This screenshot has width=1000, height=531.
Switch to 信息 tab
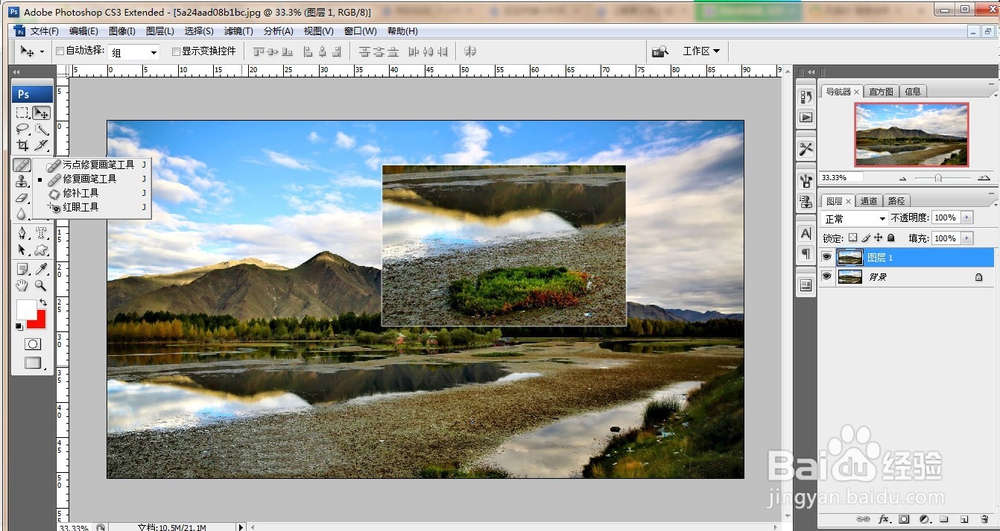912,91
